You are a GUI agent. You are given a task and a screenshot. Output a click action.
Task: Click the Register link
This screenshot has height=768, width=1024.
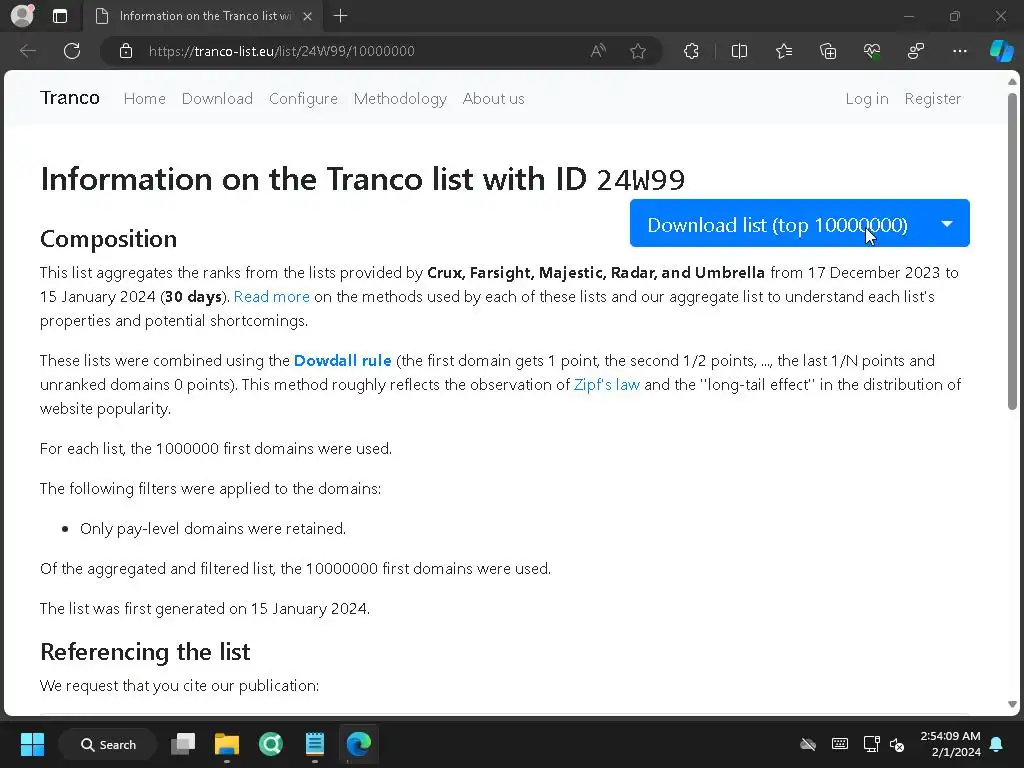pyautogui.click(x=933, y=99)
